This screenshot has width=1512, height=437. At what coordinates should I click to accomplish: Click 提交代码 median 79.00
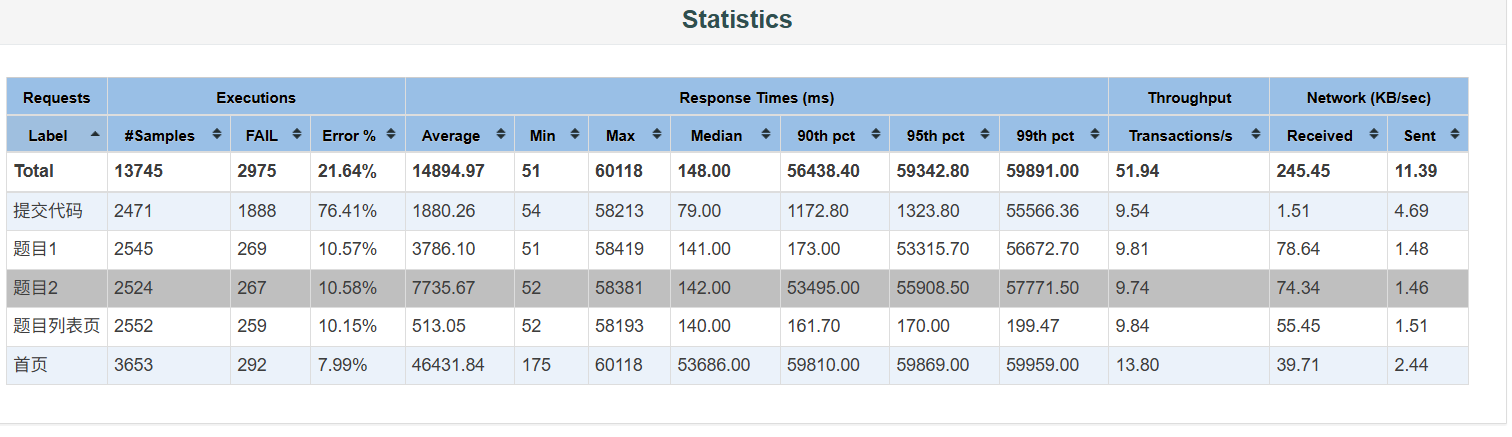(699, 211)
